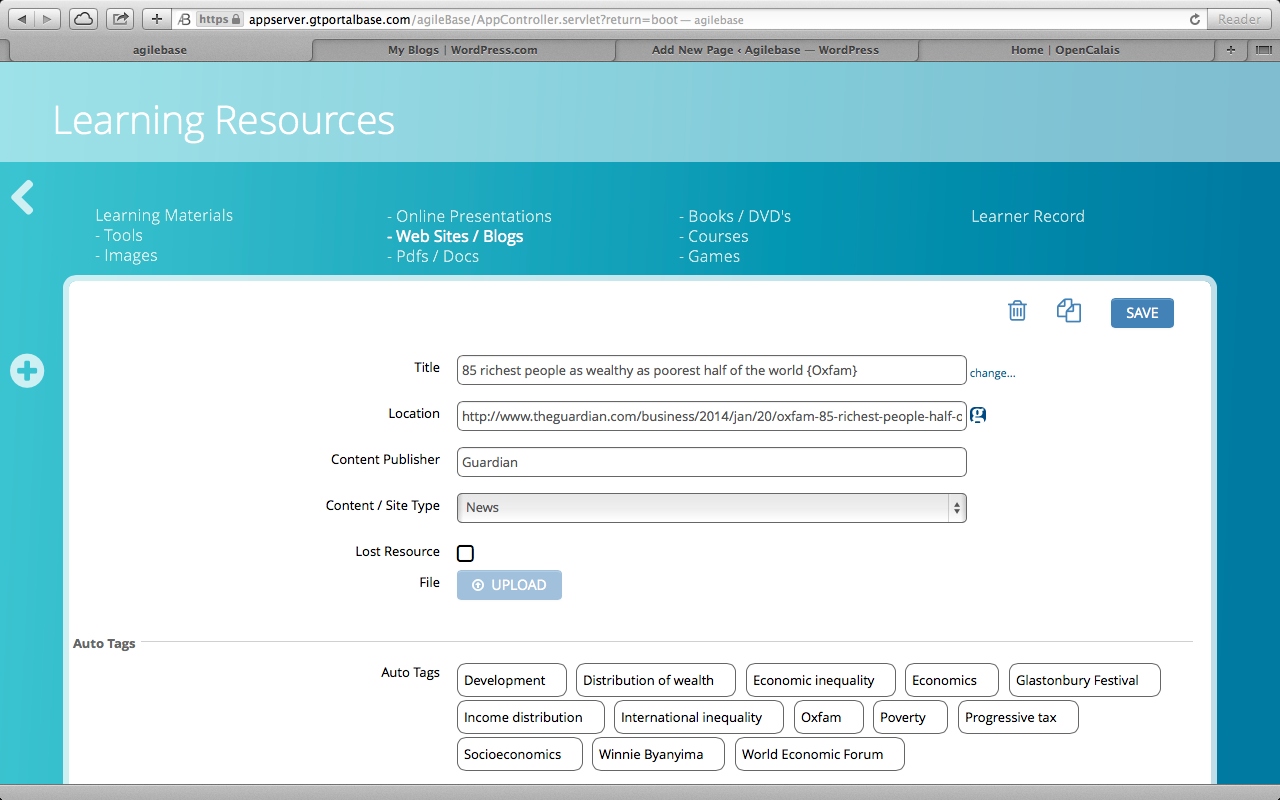1280x800 pixels.
Task: Click the browser iCloud tabs icon
Action: pos(85,19)
